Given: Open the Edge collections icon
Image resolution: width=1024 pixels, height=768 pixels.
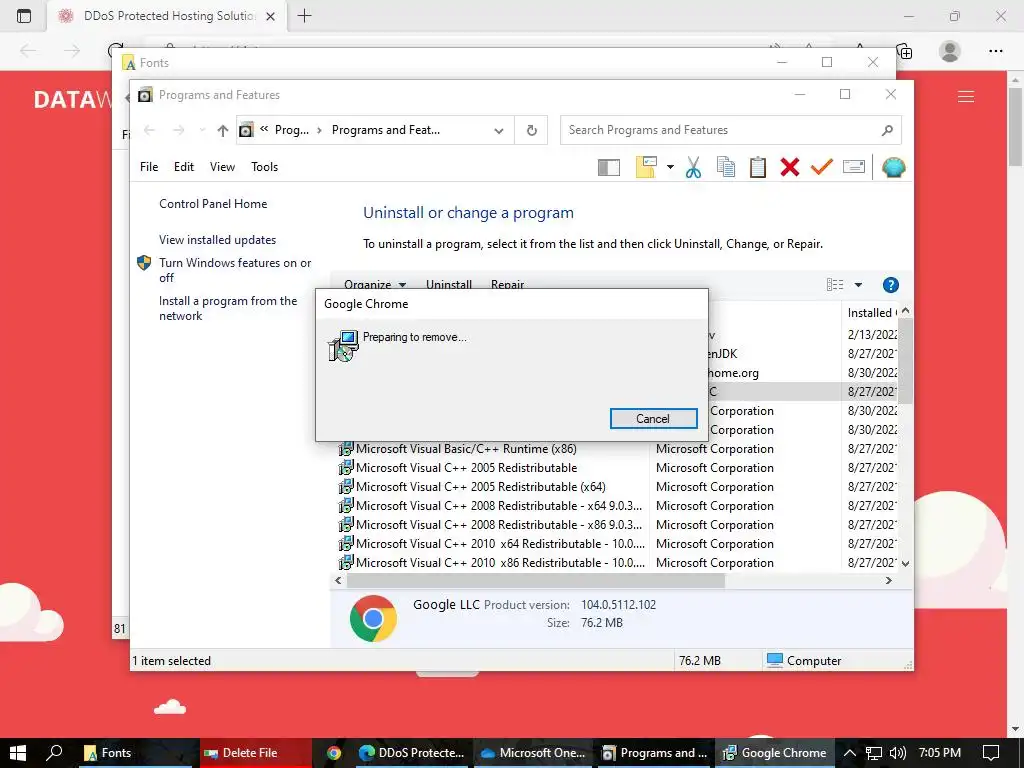Looking at the screenshot, I should (904, 51).
